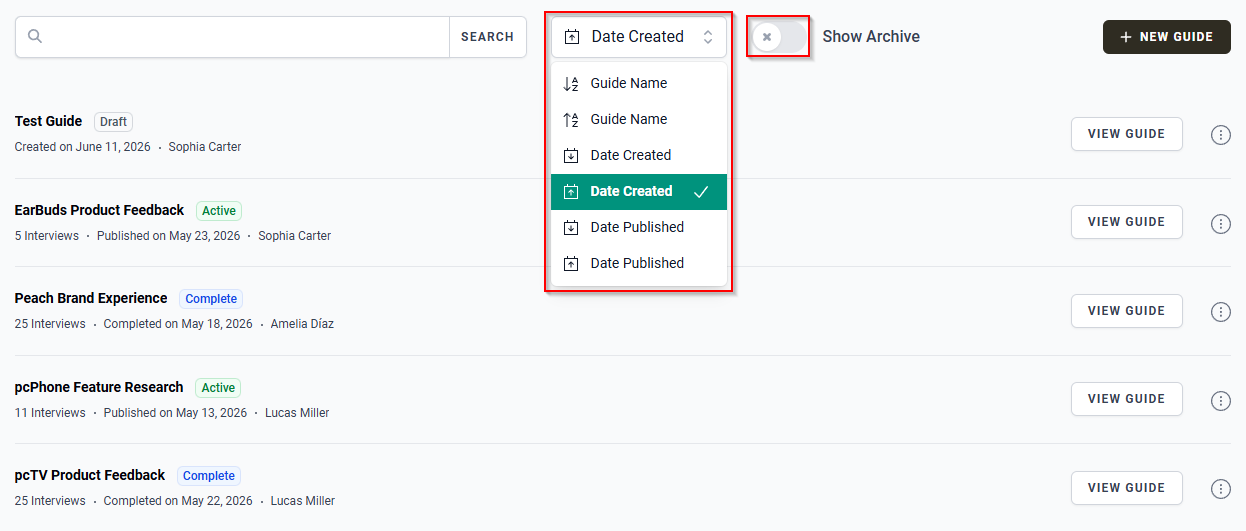
Task: Click 'Completed on May 22, 2026' text
Action: 178,501
